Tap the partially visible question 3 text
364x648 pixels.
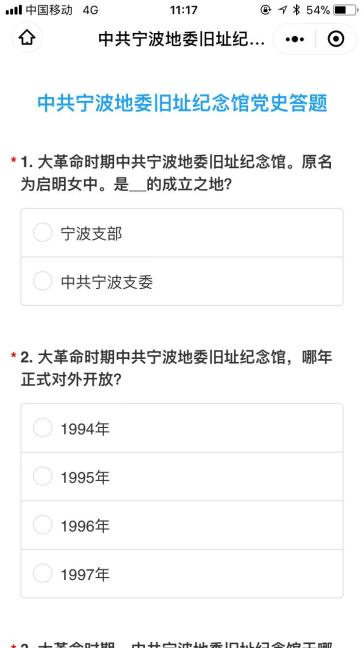(176, 645)
